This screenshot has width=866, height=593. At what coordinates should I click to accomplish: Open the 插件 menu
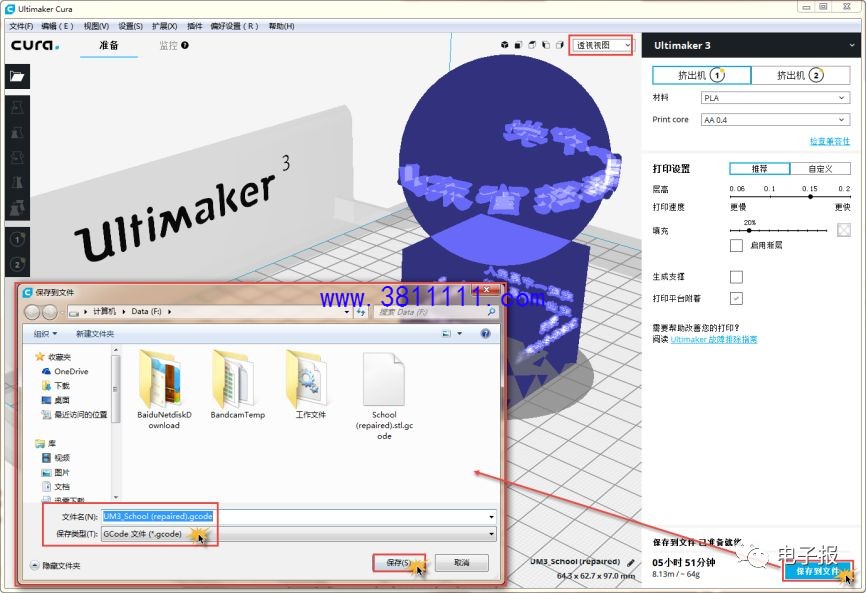(194, 26)
